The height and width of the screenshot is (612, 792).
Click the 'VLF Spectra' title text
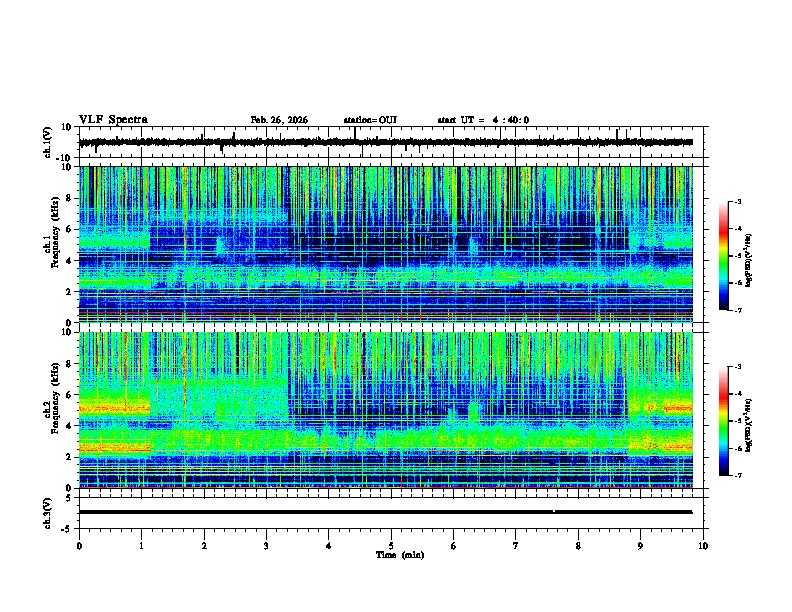[113, 120]
